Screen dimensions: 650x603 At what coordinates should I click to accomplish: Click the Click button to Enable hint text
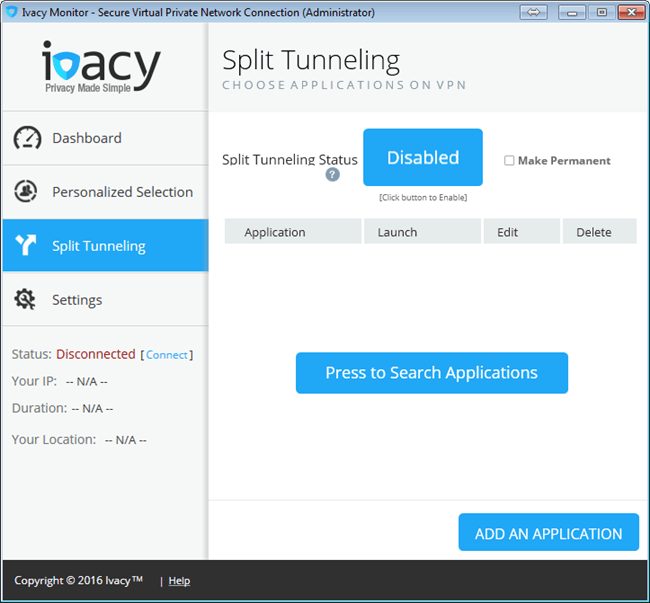(423, 197)
